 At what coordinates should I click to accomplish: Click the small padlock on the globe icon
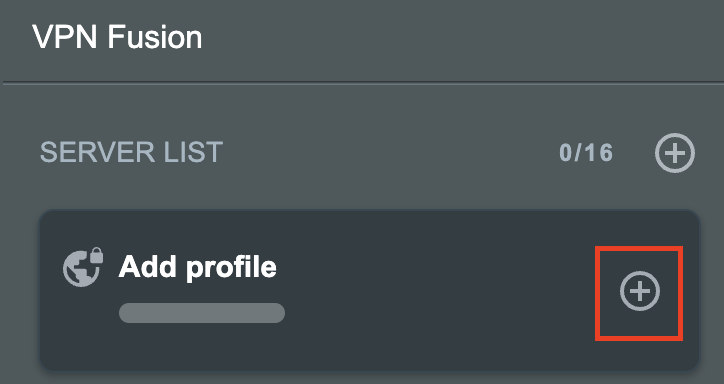click(x=96, y=255)
